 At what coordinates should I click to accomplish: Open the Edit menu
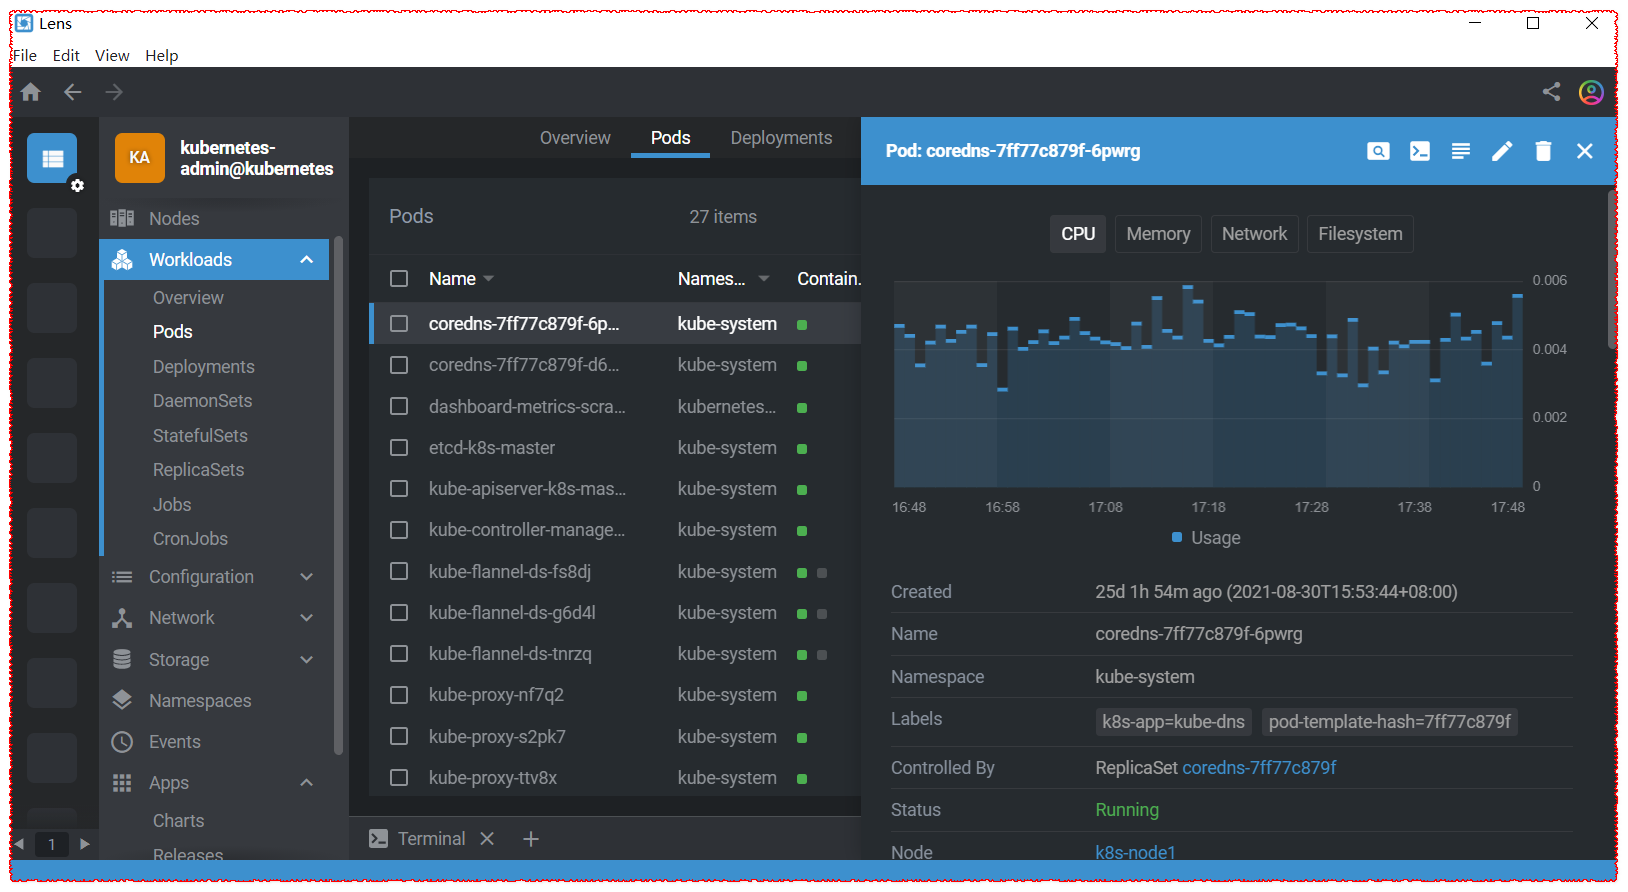pyautogui.click(x=66, y=56)
